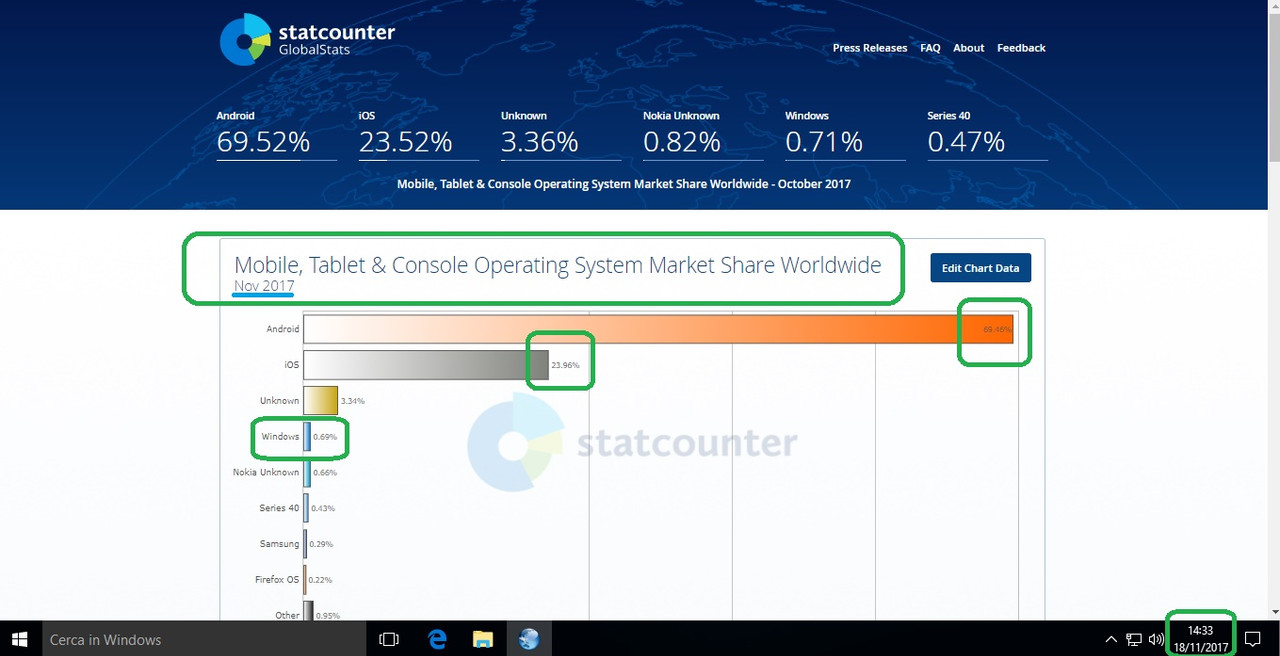The height and width of the screenshot is (656, 1280).
Task: Open the Press Releases link
Action: [x=870, y=48]
